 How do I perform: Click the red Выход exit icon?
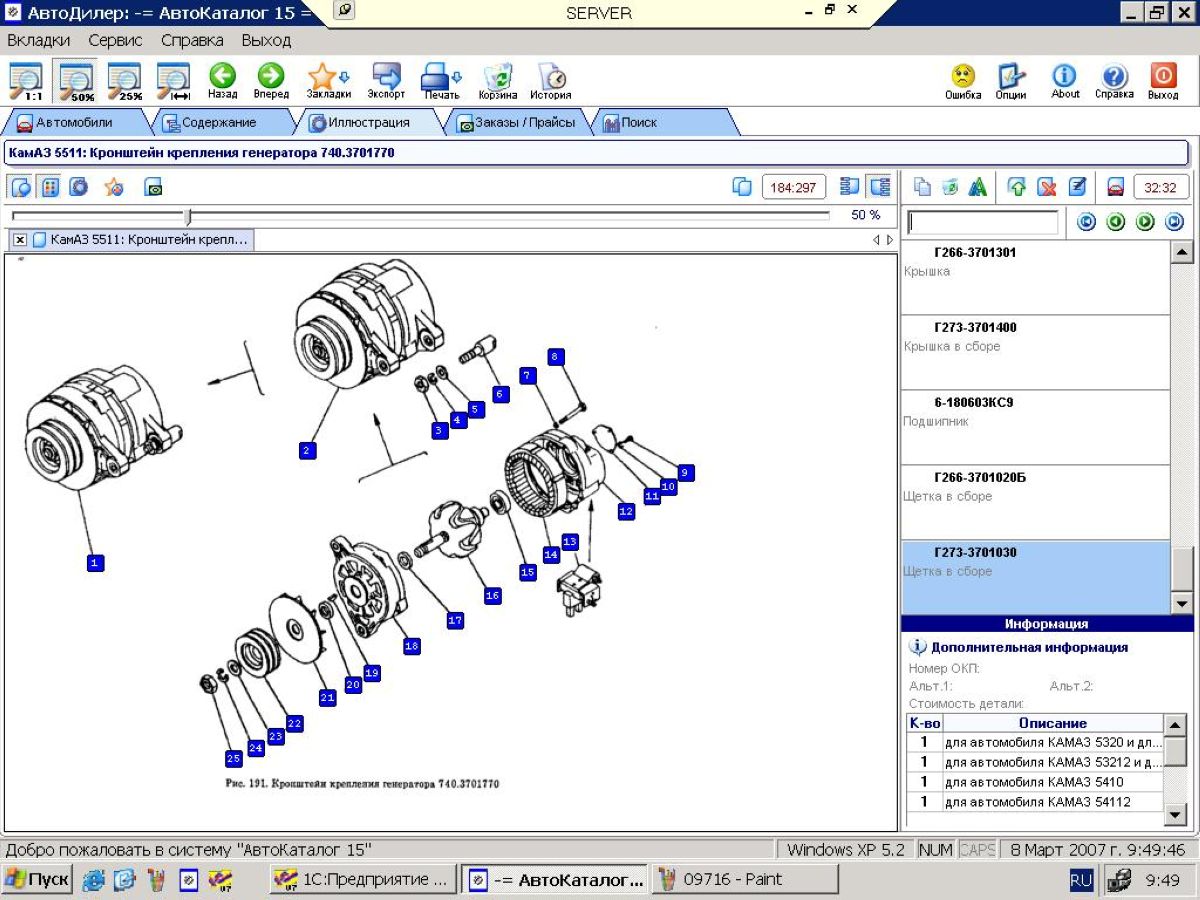[1163, 81]
